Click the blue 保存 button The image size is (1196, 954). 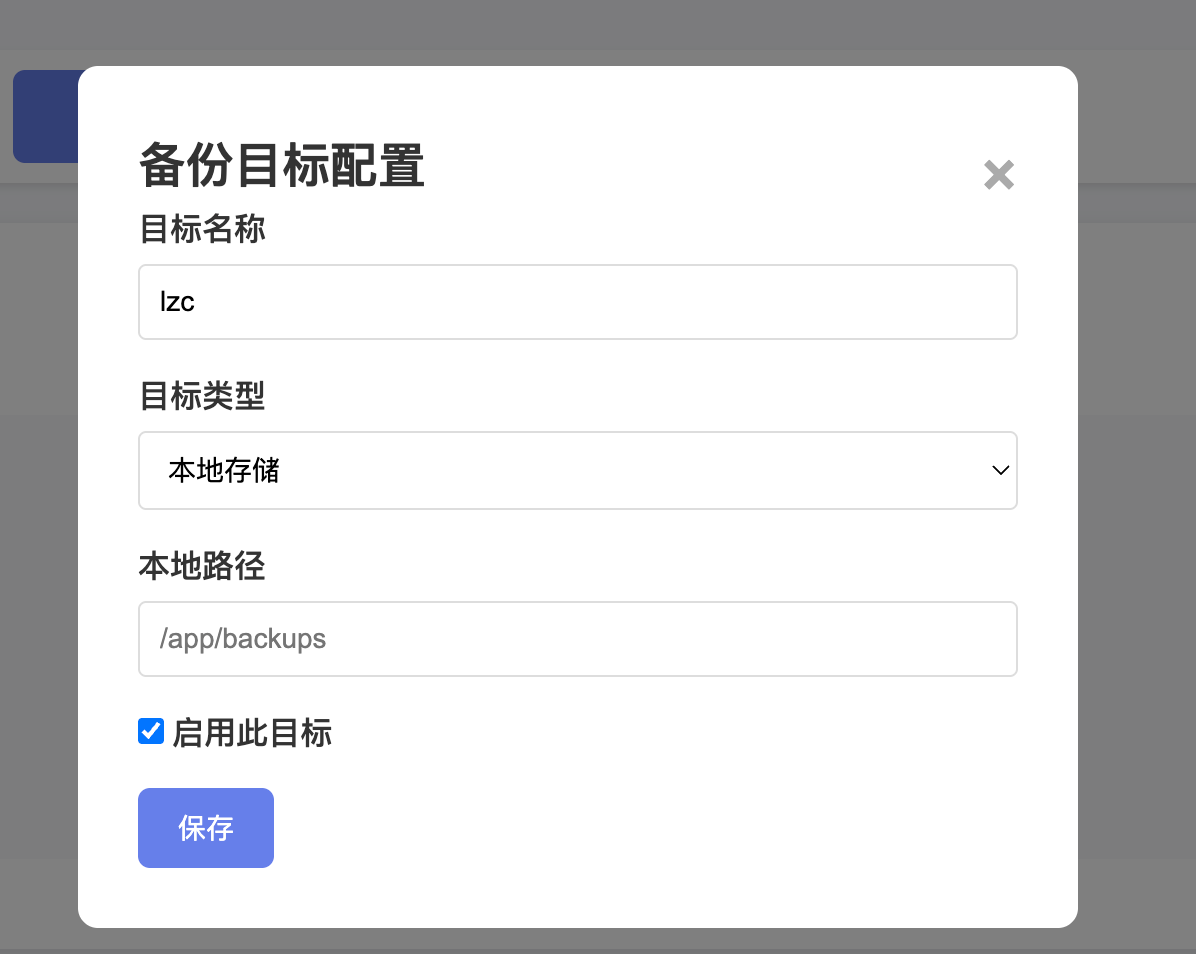pos(206,827)
